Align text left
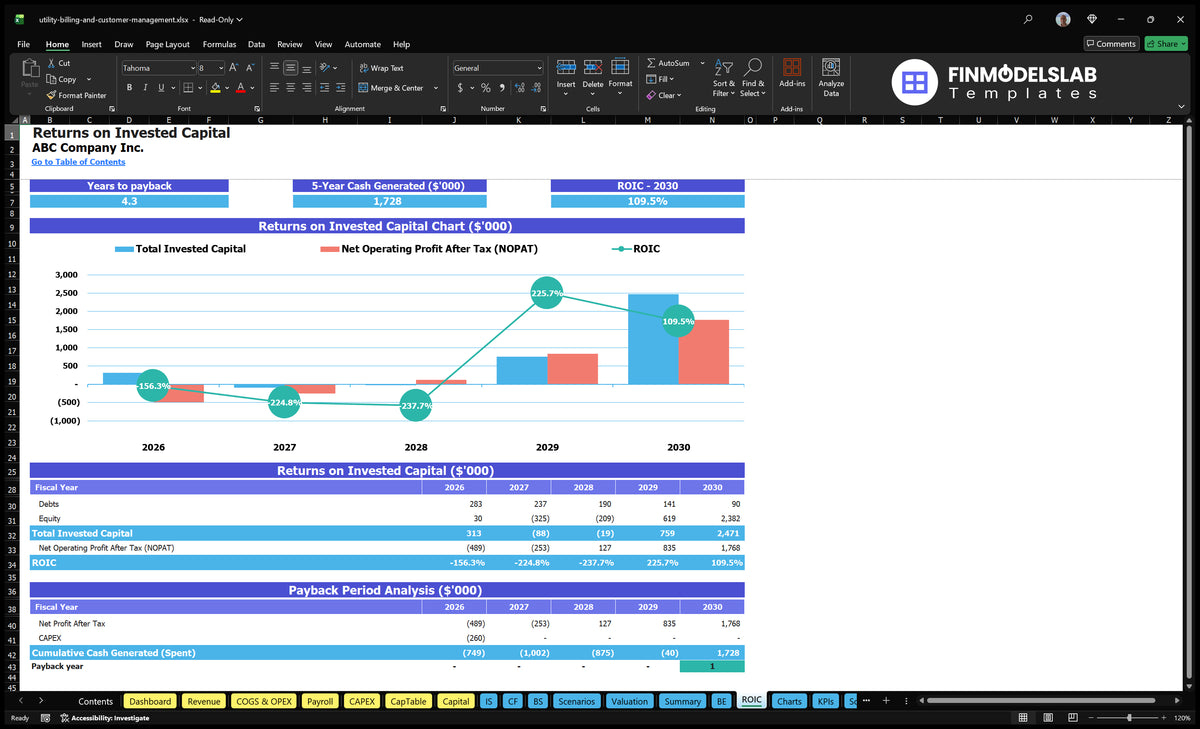Viewport: 1200px width, 729px height. point(275,88)
